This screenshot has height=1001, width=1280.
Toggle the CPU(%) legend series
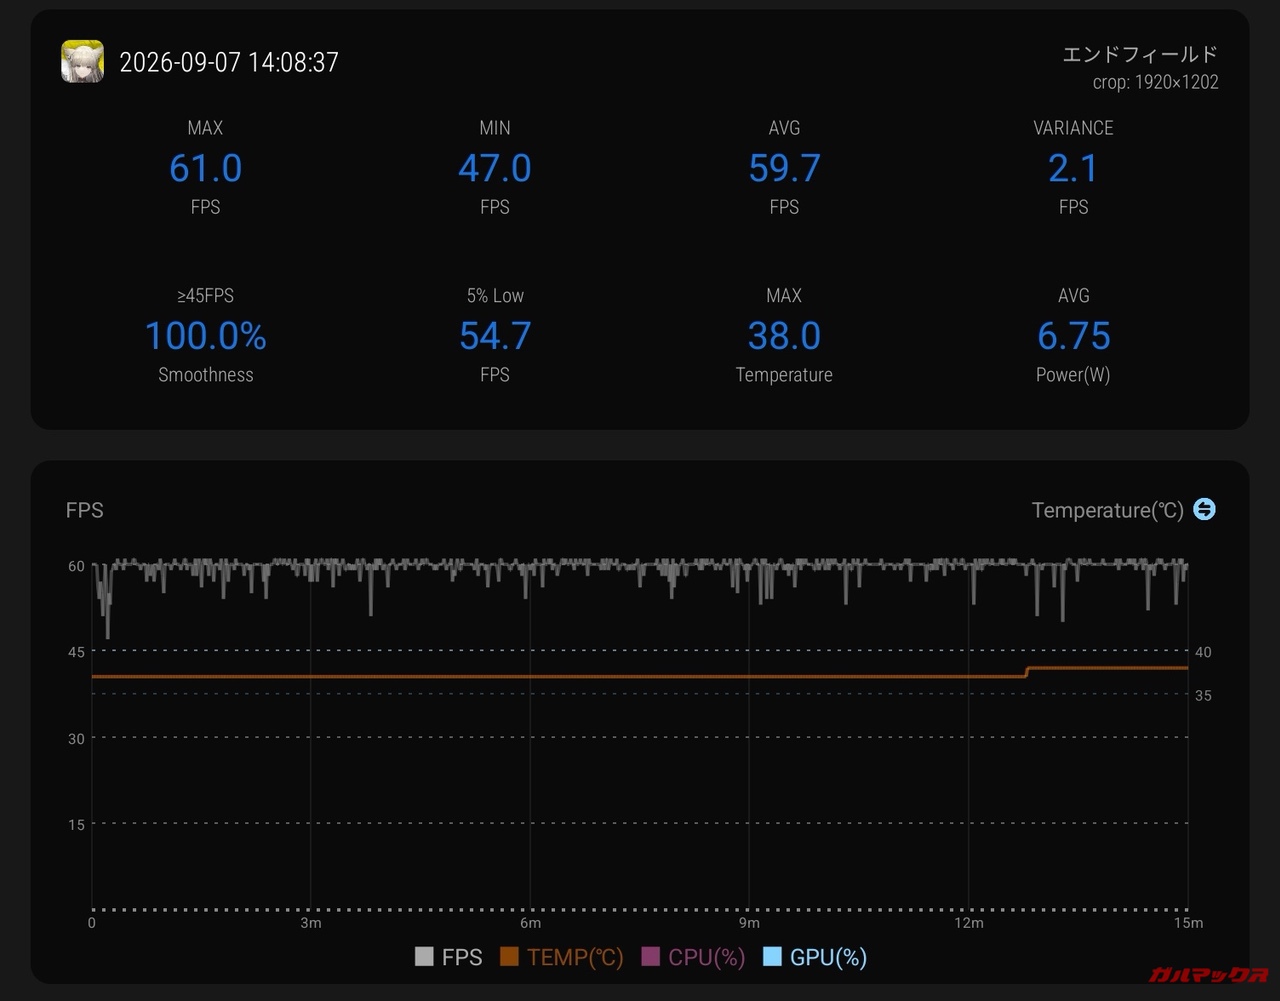[693, 957]
